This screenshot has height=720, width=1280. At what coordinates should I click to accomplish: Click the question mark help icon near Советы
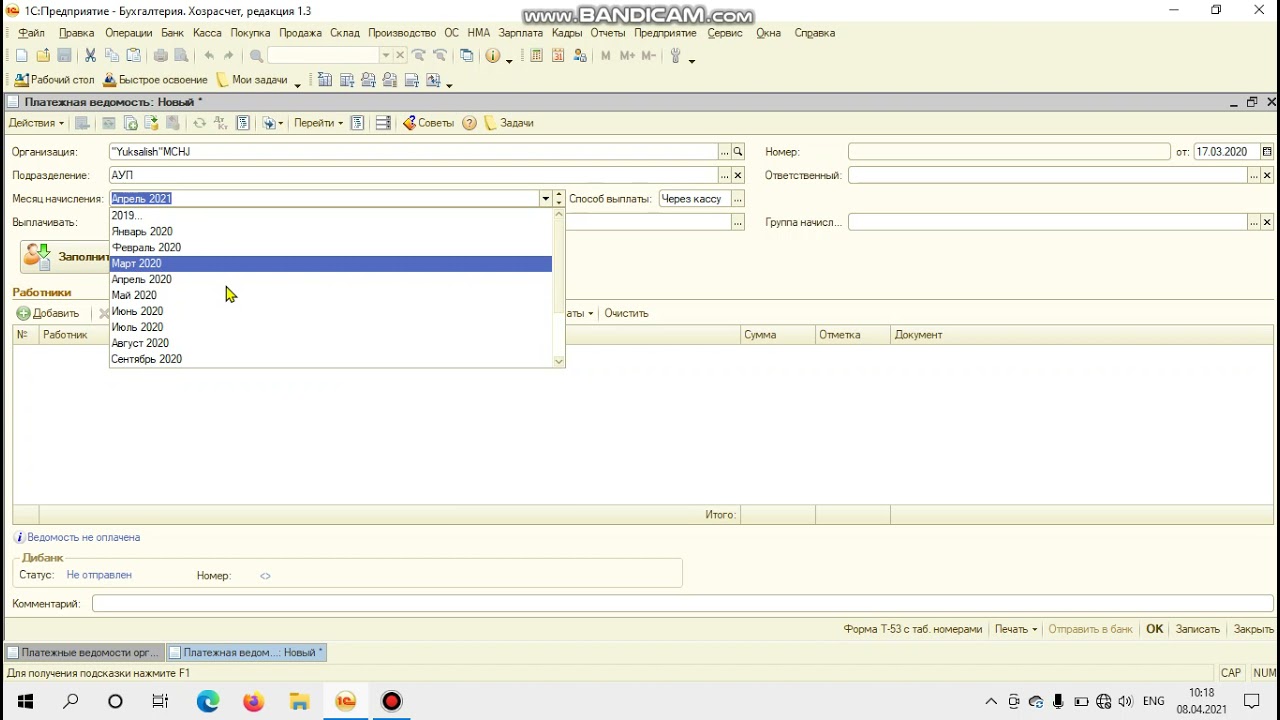[x=469, y=123]
